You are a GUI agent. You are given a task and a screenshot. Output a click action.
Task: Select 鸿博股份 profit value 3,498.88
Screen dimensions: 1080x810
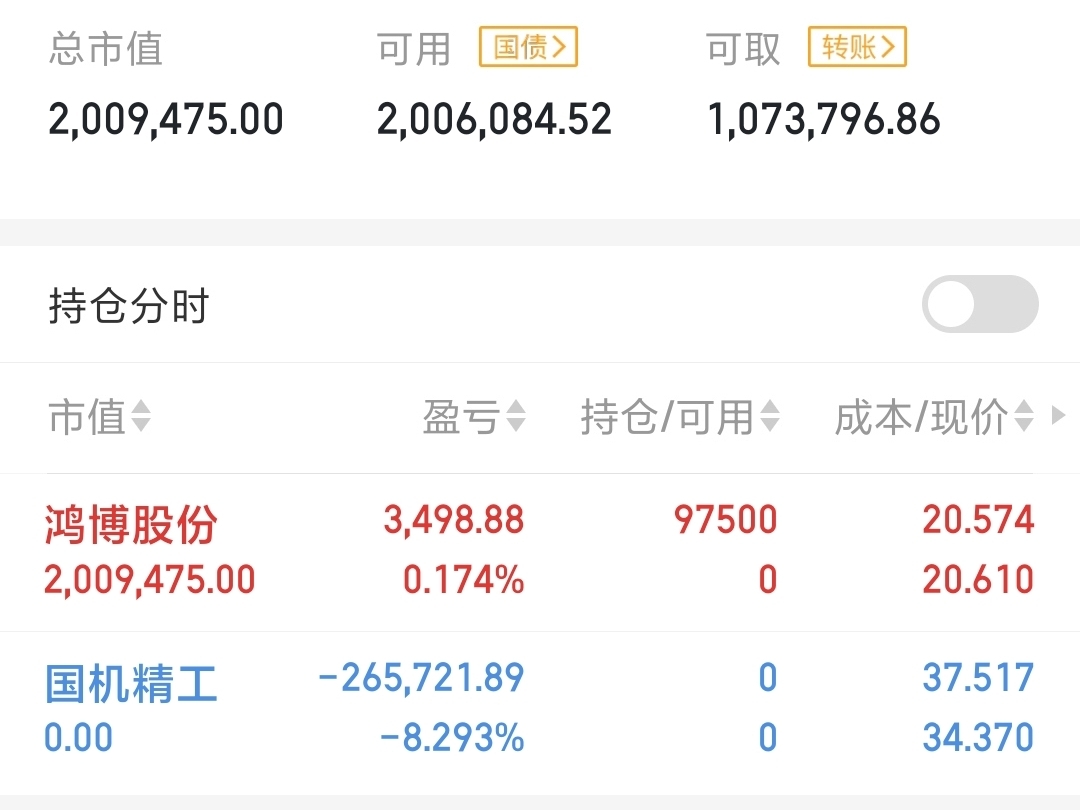point(454,519)
